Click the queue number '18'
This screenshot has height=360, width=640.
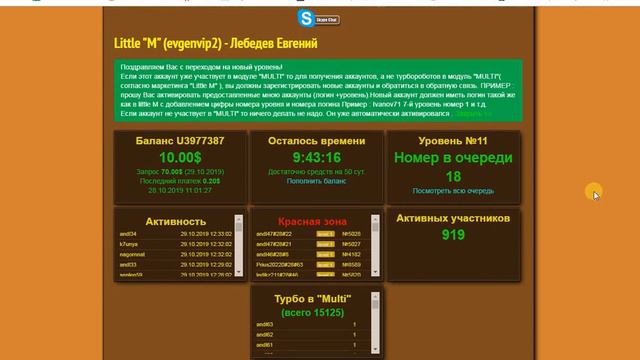[x=453, y=176]
